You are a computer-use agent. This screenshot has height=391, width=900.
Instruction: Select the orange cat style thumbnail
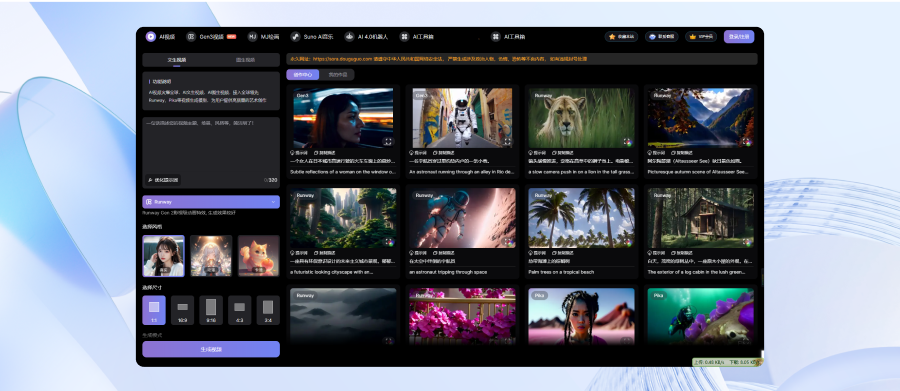point(259,255)
